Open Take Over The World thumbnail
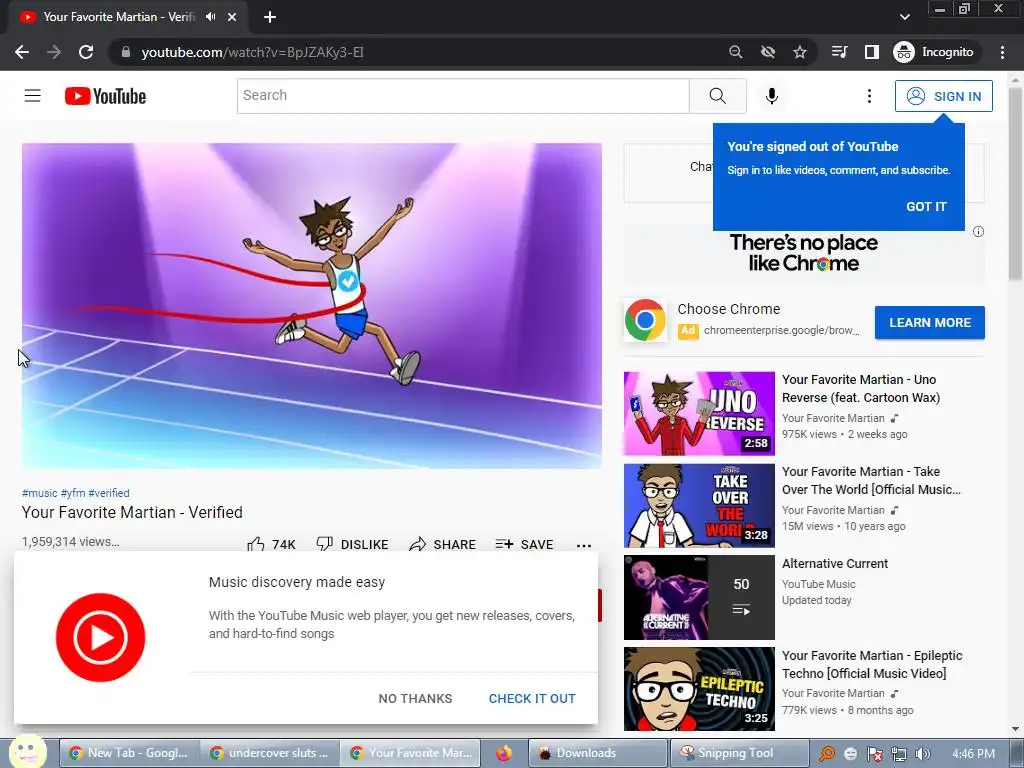The width and height of the screenshot is (1024, 768). coord(699,505)
